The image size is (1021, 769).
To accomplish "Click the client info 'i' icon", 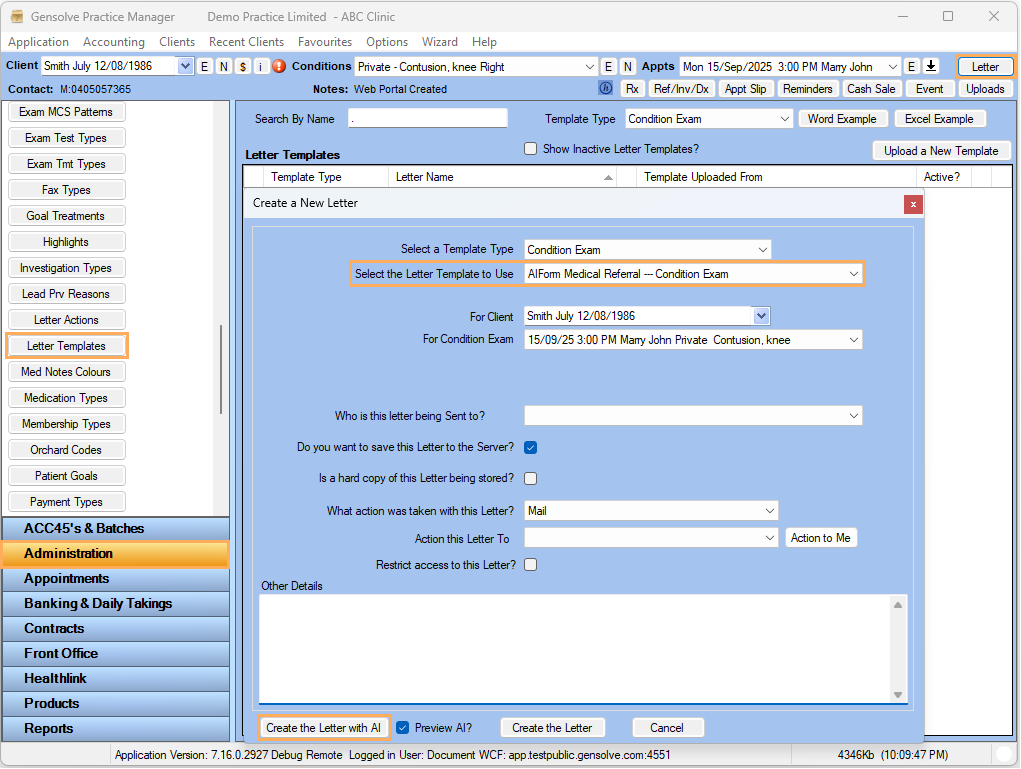I will click(261, 67).
